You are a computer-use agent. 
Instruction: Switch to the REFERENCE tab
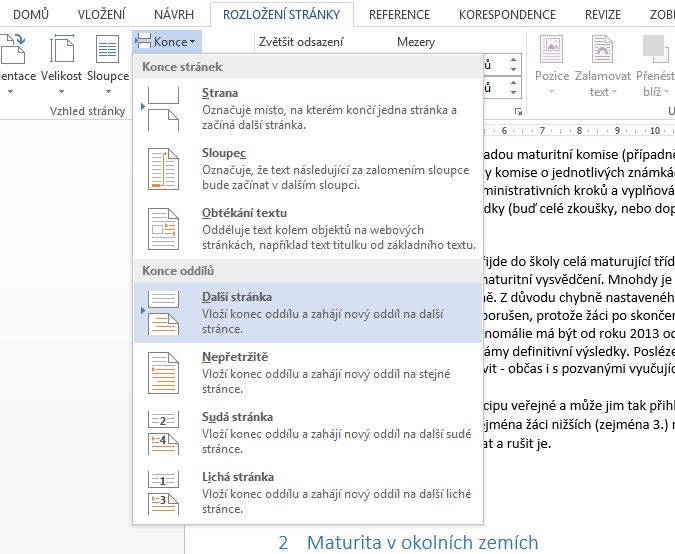click(x=399, y=15)
